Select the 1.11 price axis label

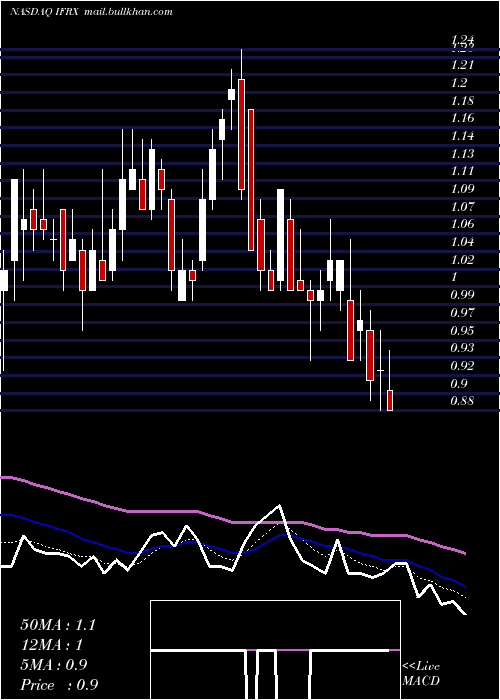[x=462, y=171]
